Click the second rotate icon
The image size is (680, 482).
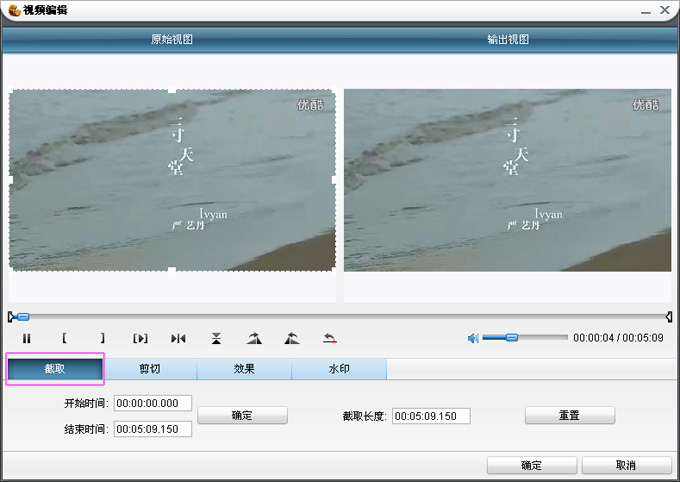click(291, 339)
